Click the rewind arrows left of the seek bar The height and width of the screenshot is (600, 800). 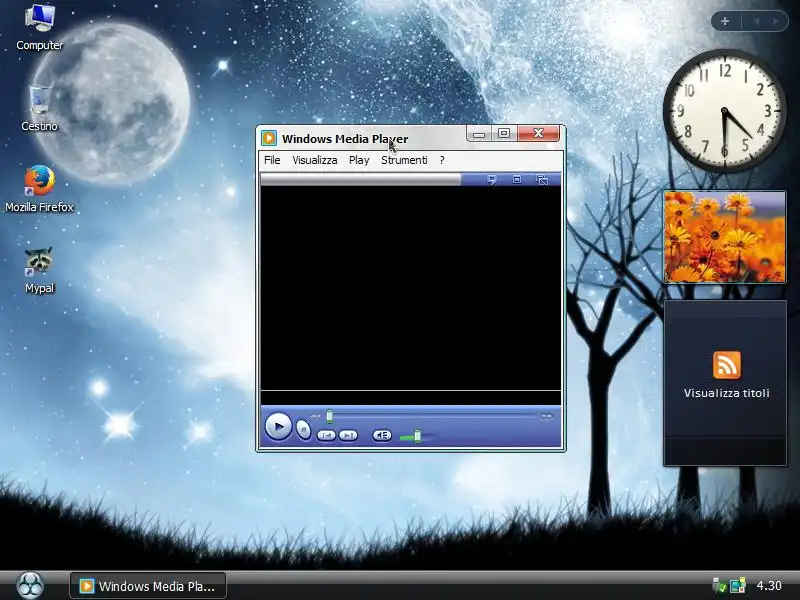coord(316,416)
